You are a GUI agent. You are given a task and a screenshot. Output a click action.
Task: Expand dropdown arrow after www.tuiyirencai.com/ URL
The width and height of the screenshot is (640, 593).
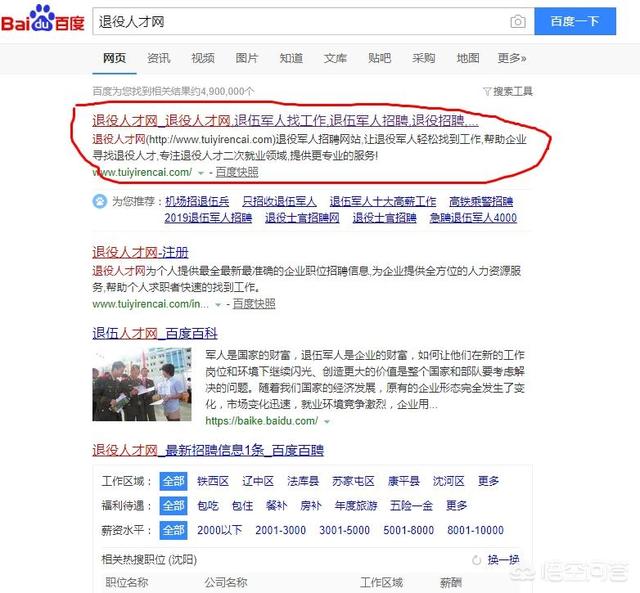click(200, 173)
